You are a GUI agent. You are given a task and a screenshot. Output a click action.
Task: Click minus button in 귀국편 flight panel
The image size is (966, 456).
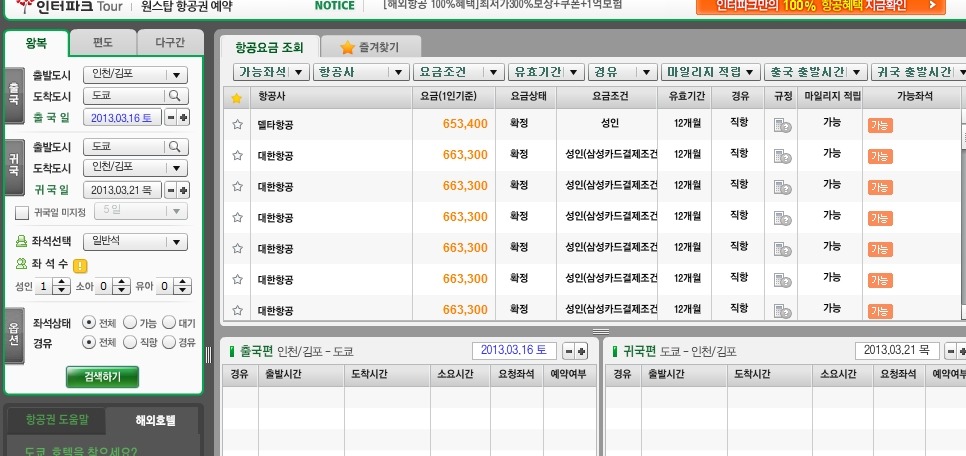tap(951, 351)
